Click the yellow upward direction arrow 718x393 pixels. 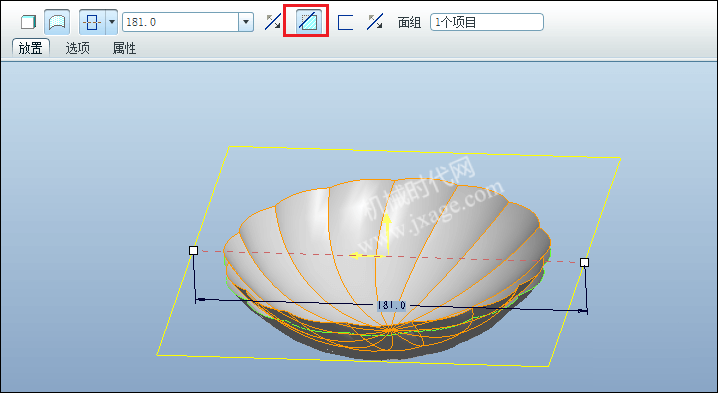click(387, 234)
